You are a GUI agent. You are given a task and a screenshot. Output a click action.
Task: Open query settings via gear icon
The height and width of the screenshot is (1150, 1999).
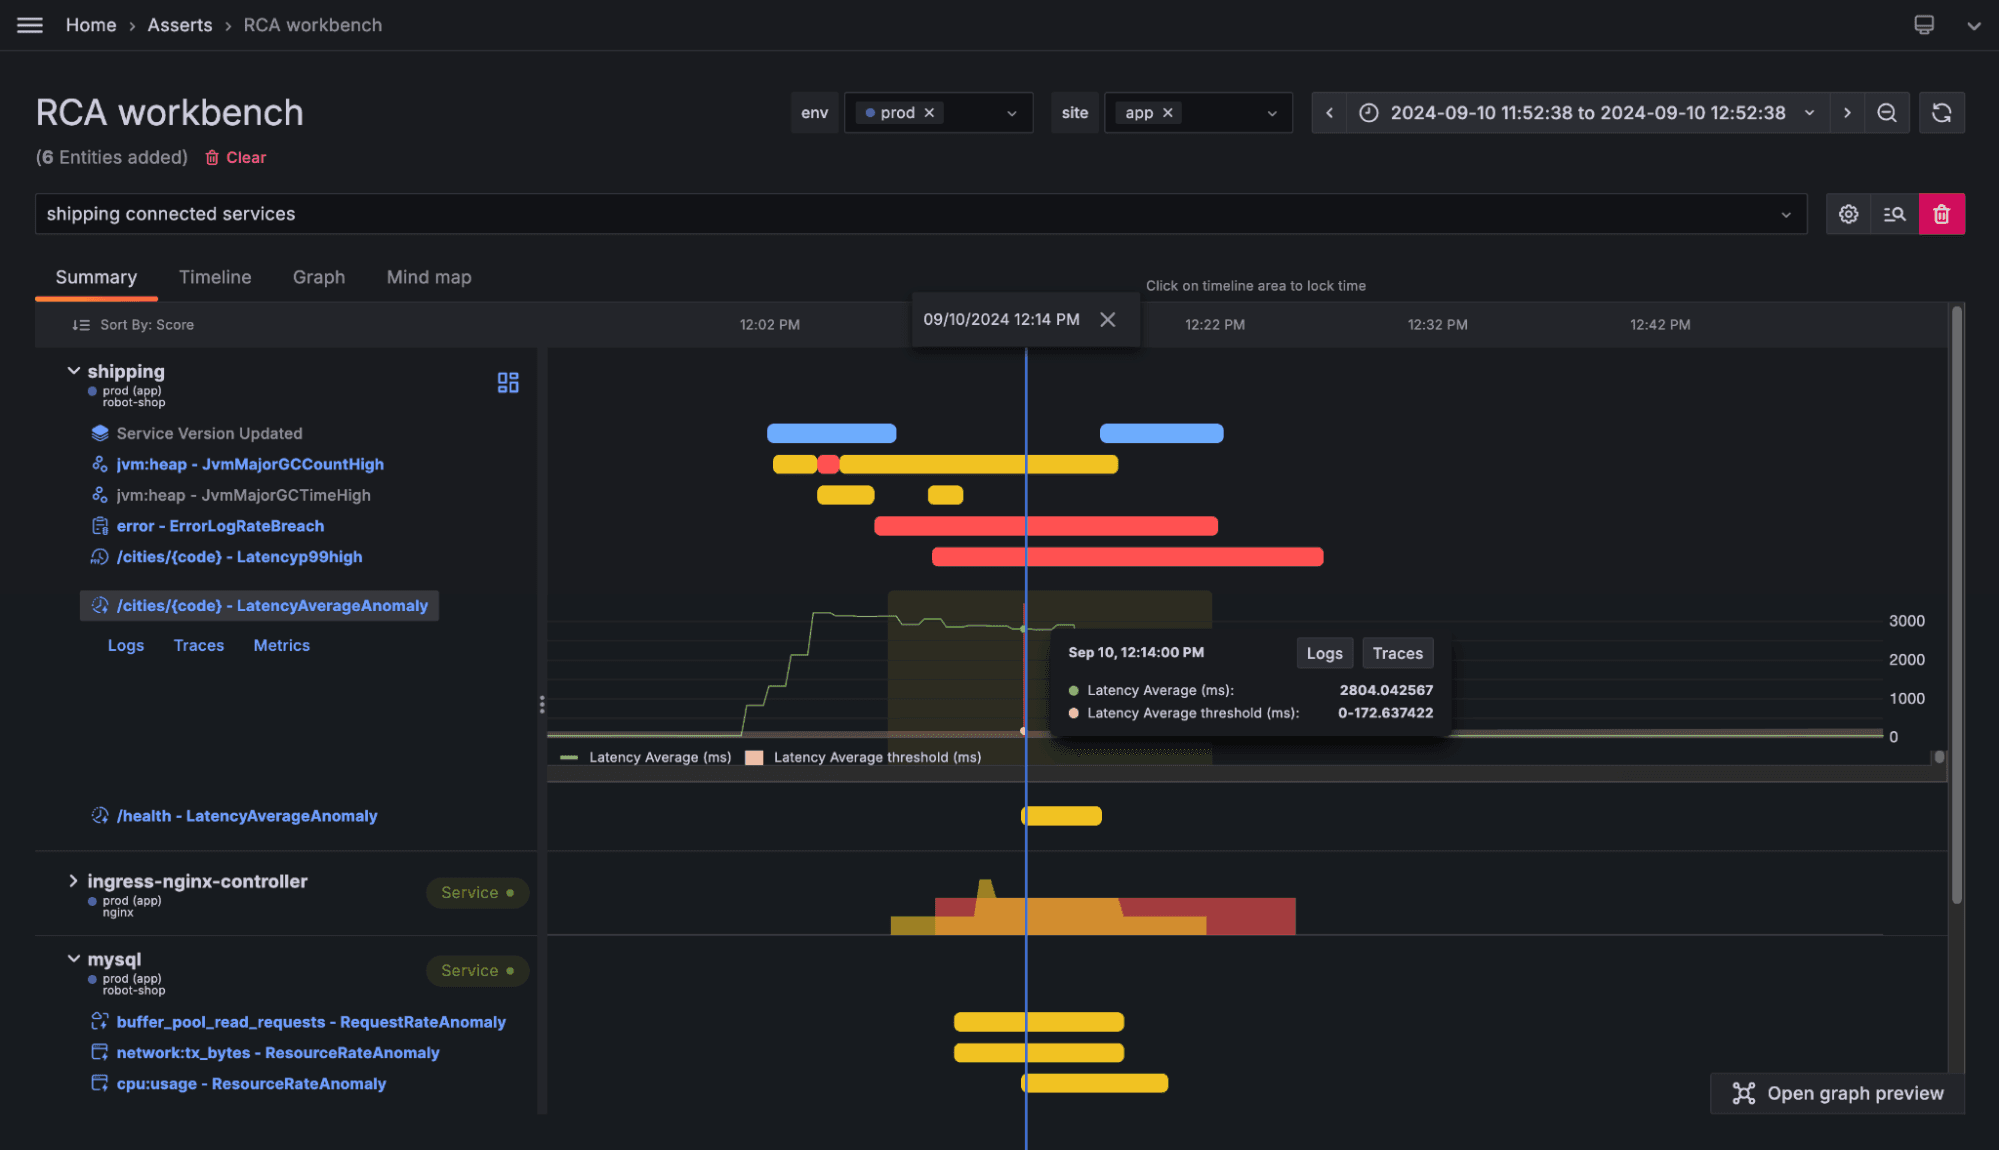coord(1847,213)
